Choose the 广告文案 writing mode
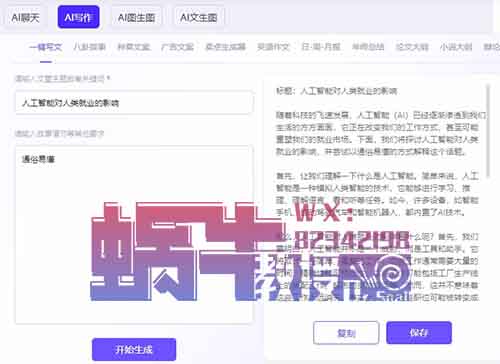The height and width of the screenshot is (364, 500). 177,47
